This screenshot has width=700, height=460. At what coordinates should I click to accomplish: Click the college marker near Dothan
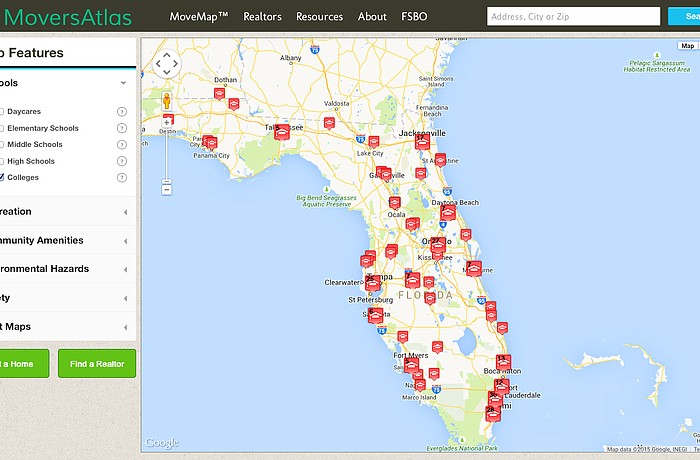click(x=220, y=93)
